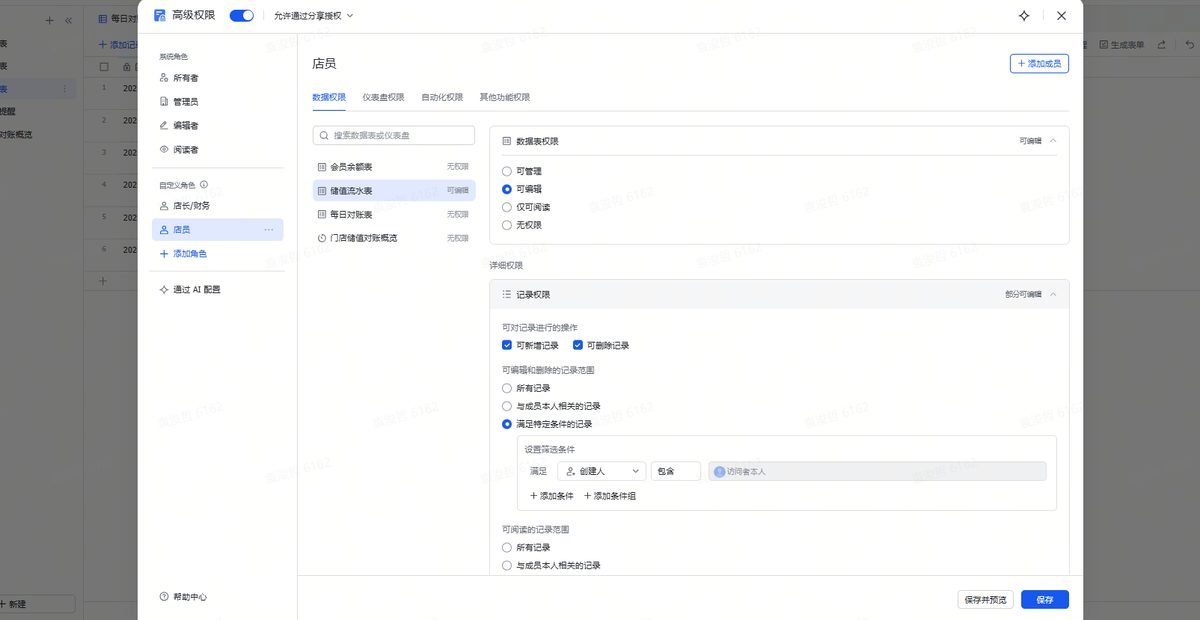Click the 店长/财务 person icon
The width and height of the screenshot is (1200, 620).
(x=164, y=206)
